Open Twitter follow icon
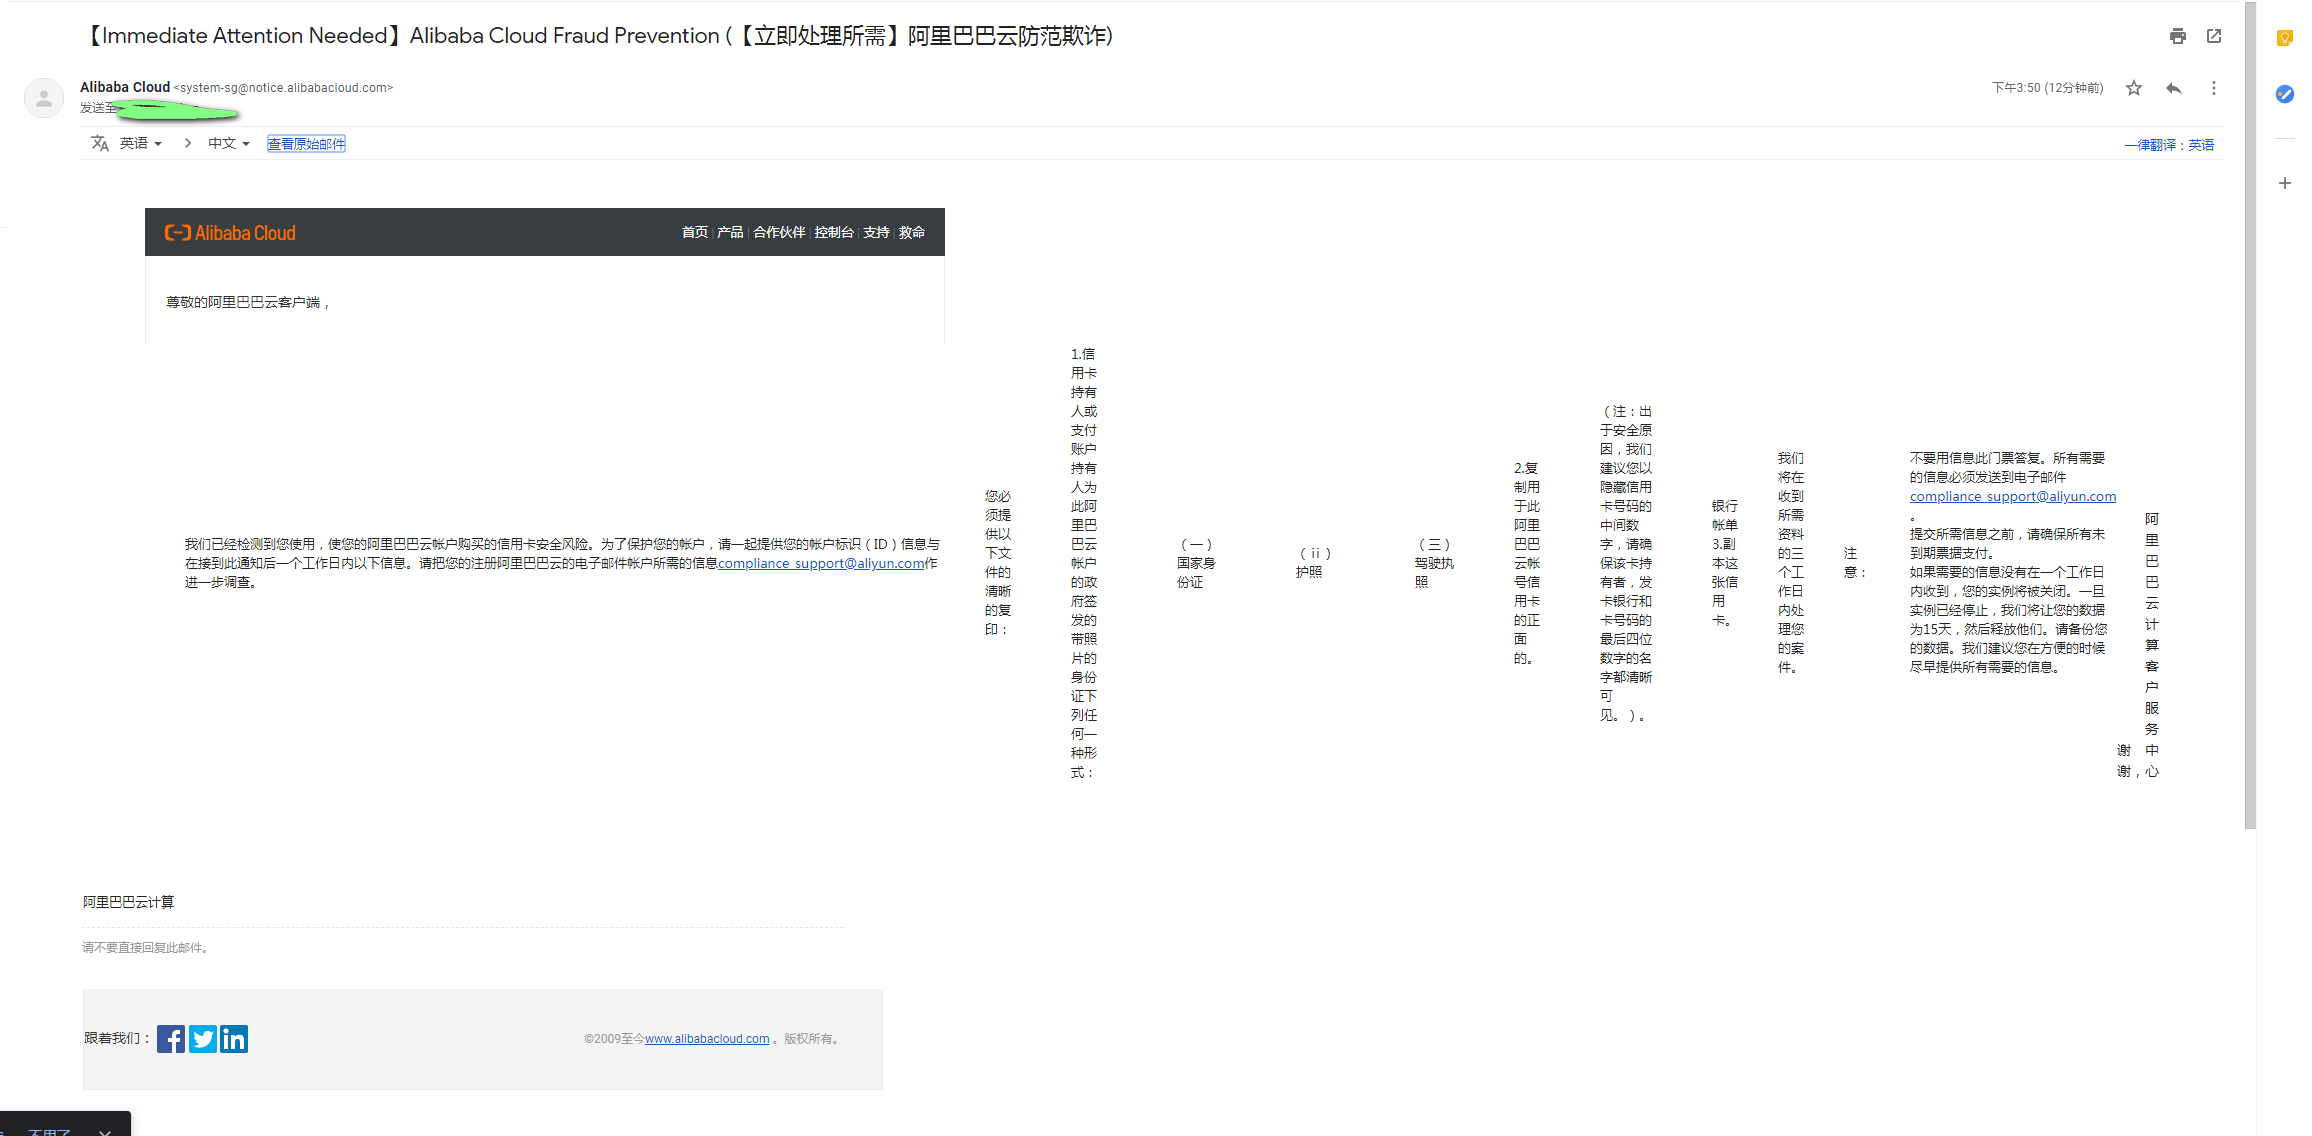This screenshot has width=2312, height=1136. click(203, 1039)
